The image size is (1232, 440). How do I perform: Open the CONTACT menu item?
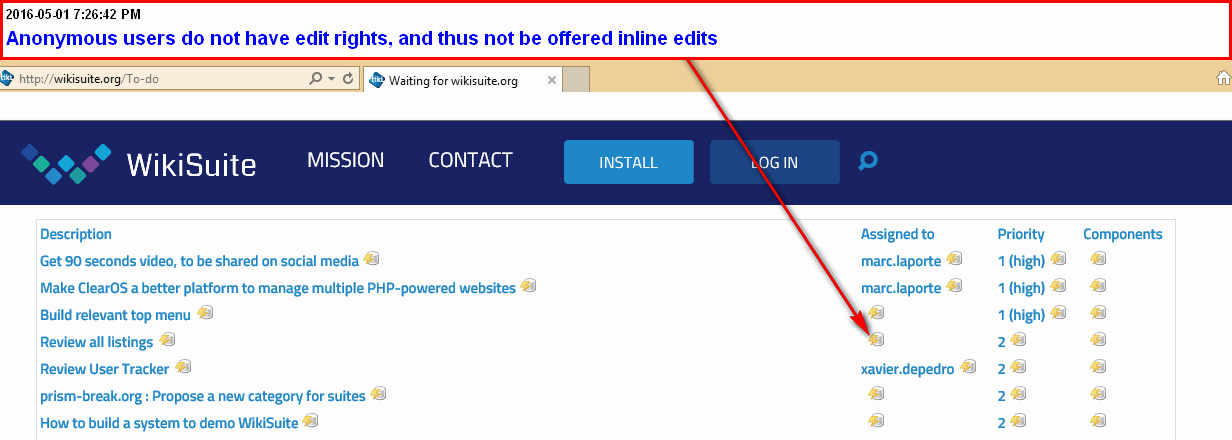coord(470,161)
